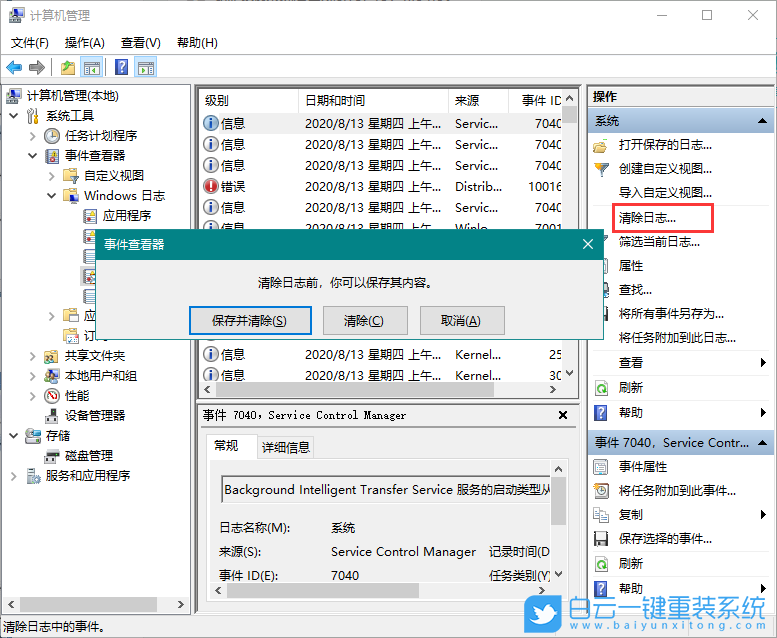Click the 来源 column header

coord(479,101)
